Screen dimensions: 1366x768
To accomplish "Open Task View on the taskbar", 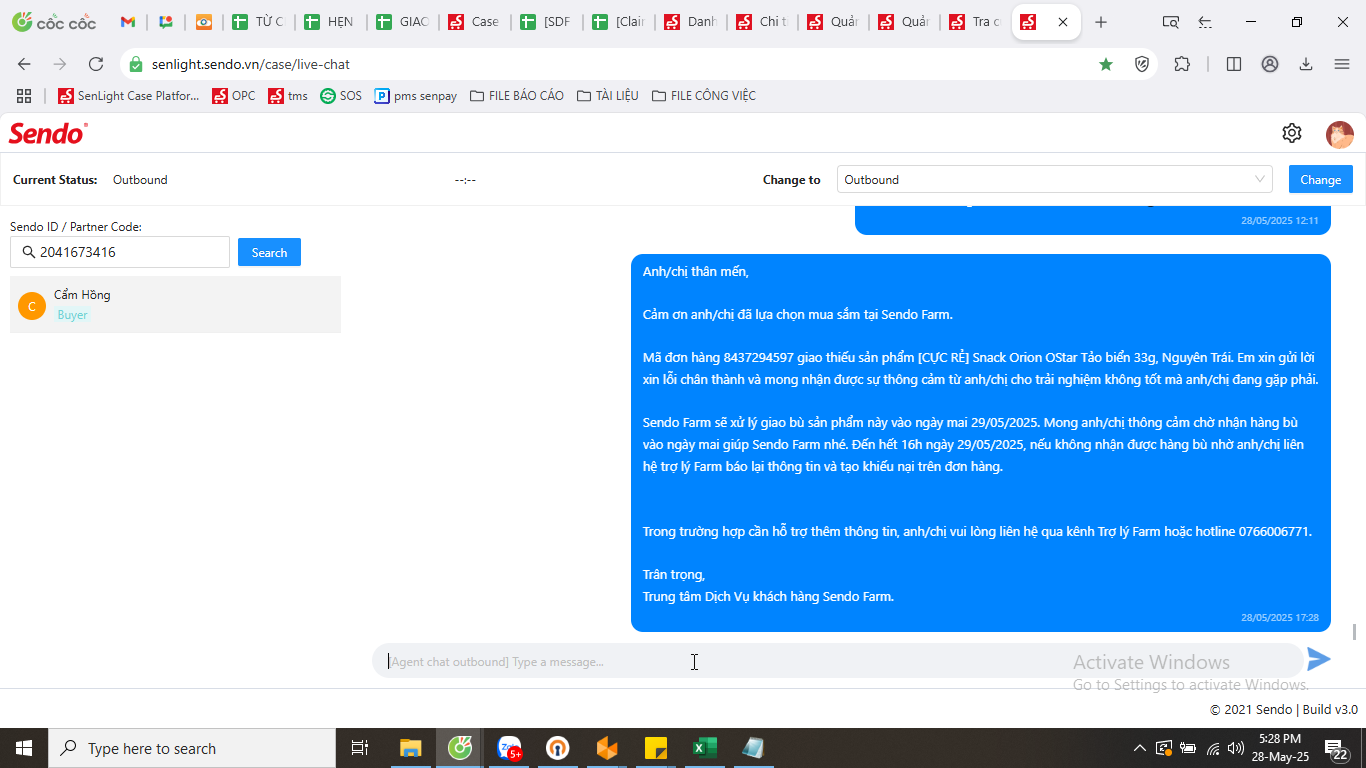I will (x=360, y=748).
